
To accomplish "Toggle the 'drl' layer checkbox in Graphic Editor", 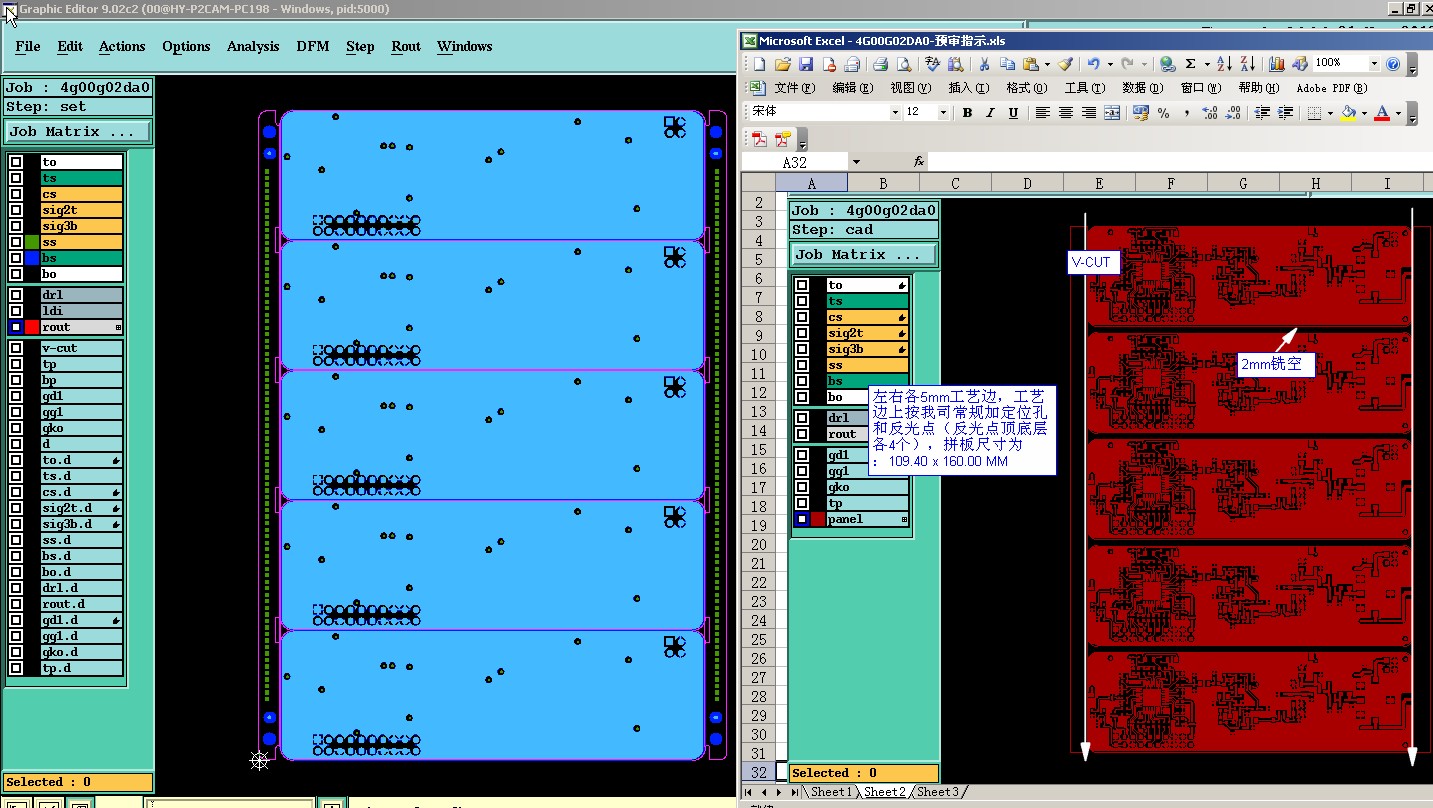I will 16,295.
